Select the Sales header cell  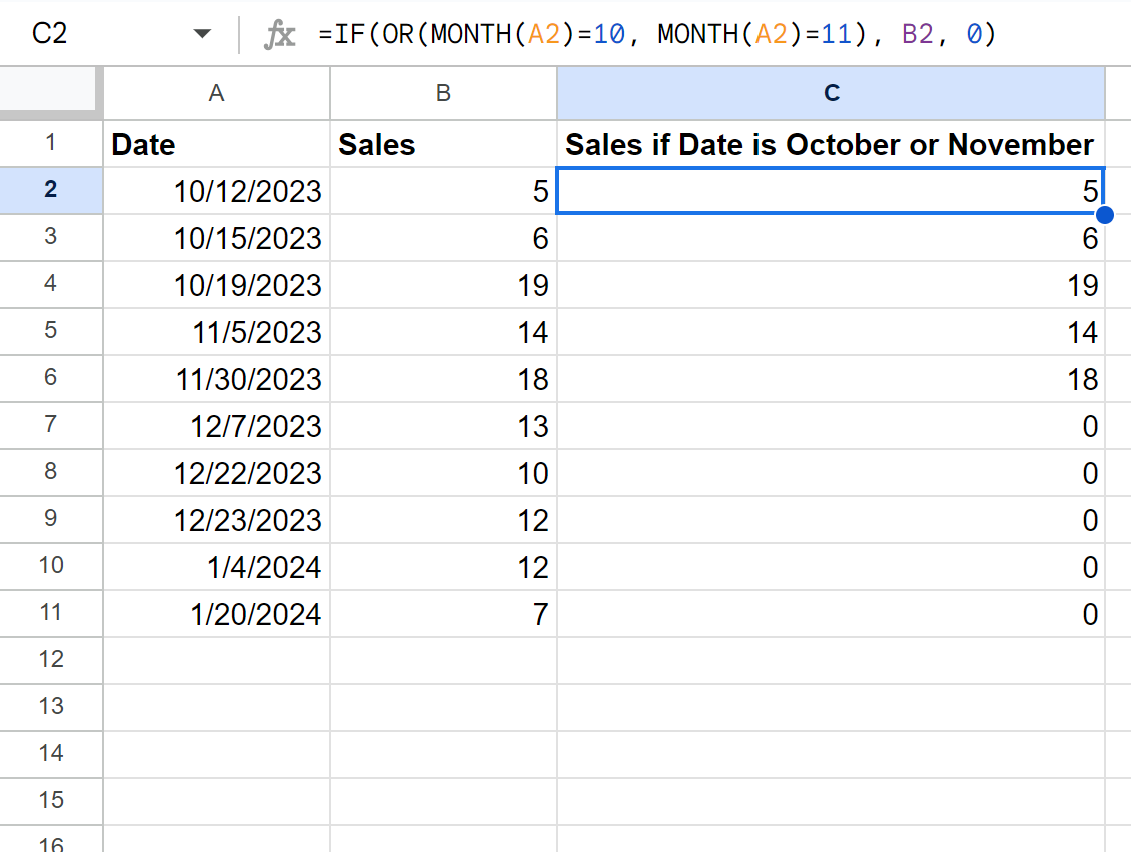click(443, 144)
